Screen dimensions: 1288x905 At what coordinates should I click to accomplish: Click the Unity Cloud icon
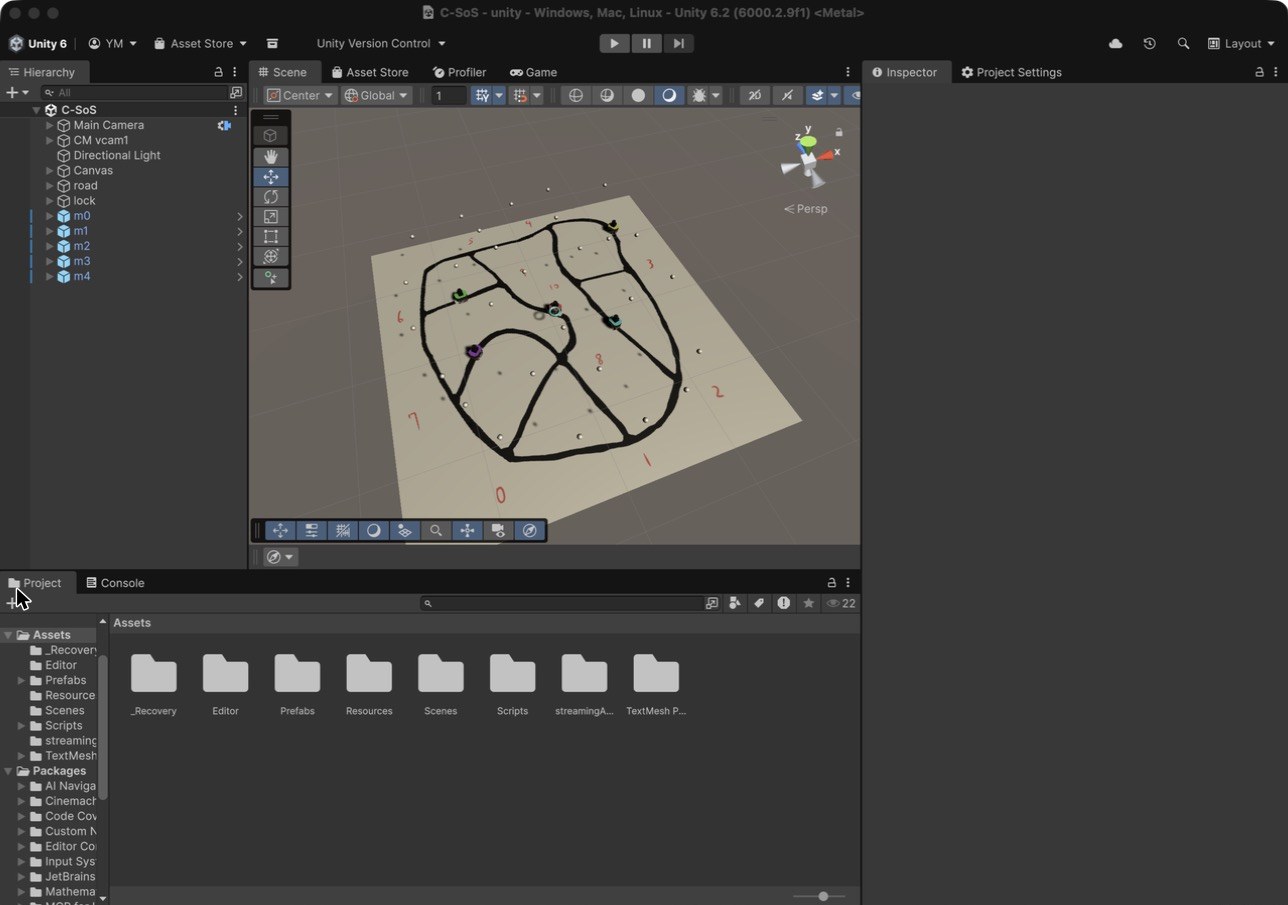coord(1116,44)
